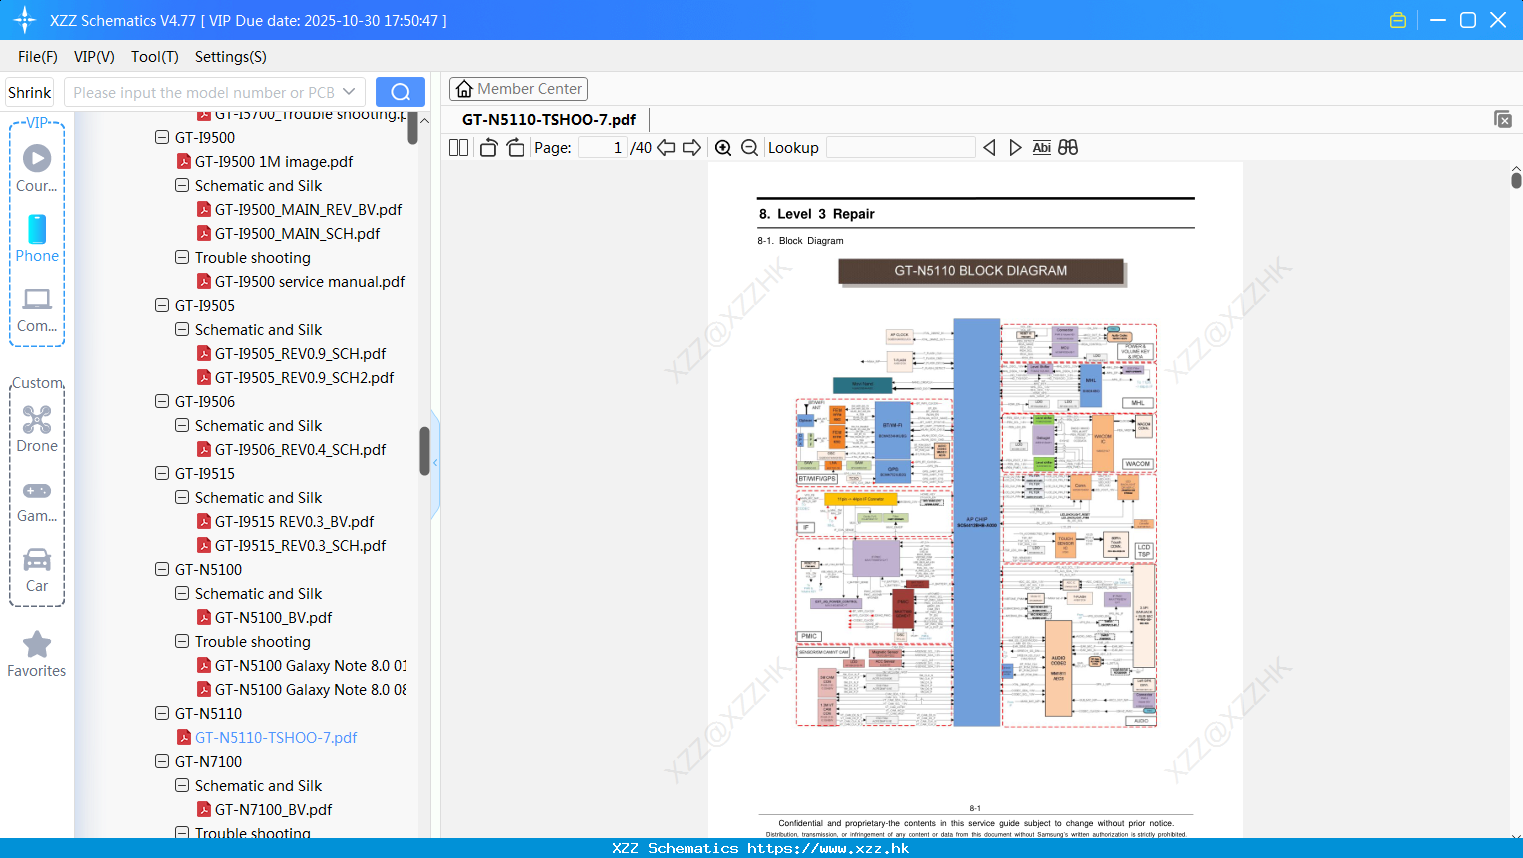Viewport: 1523px width, 858px height.
Task: Collapse the GT-I9500 tree node
Action: 162,137
